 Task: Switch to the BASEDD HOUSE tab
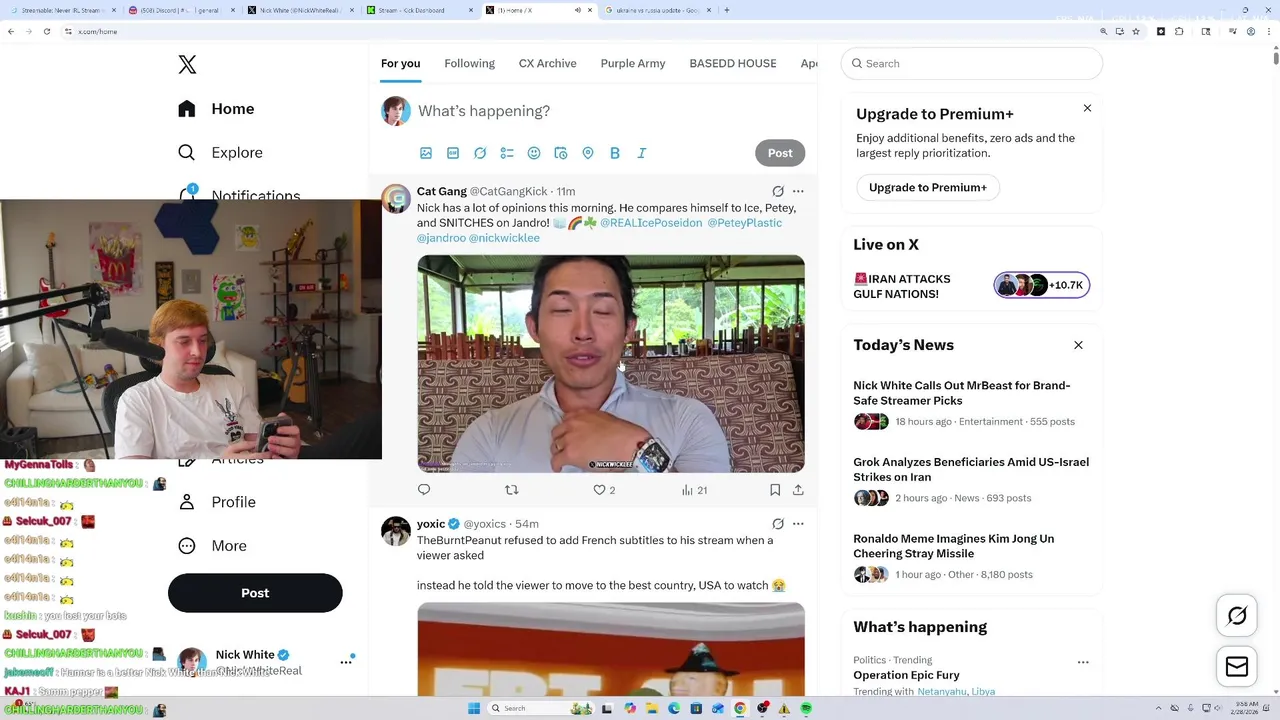click(732, 63)
